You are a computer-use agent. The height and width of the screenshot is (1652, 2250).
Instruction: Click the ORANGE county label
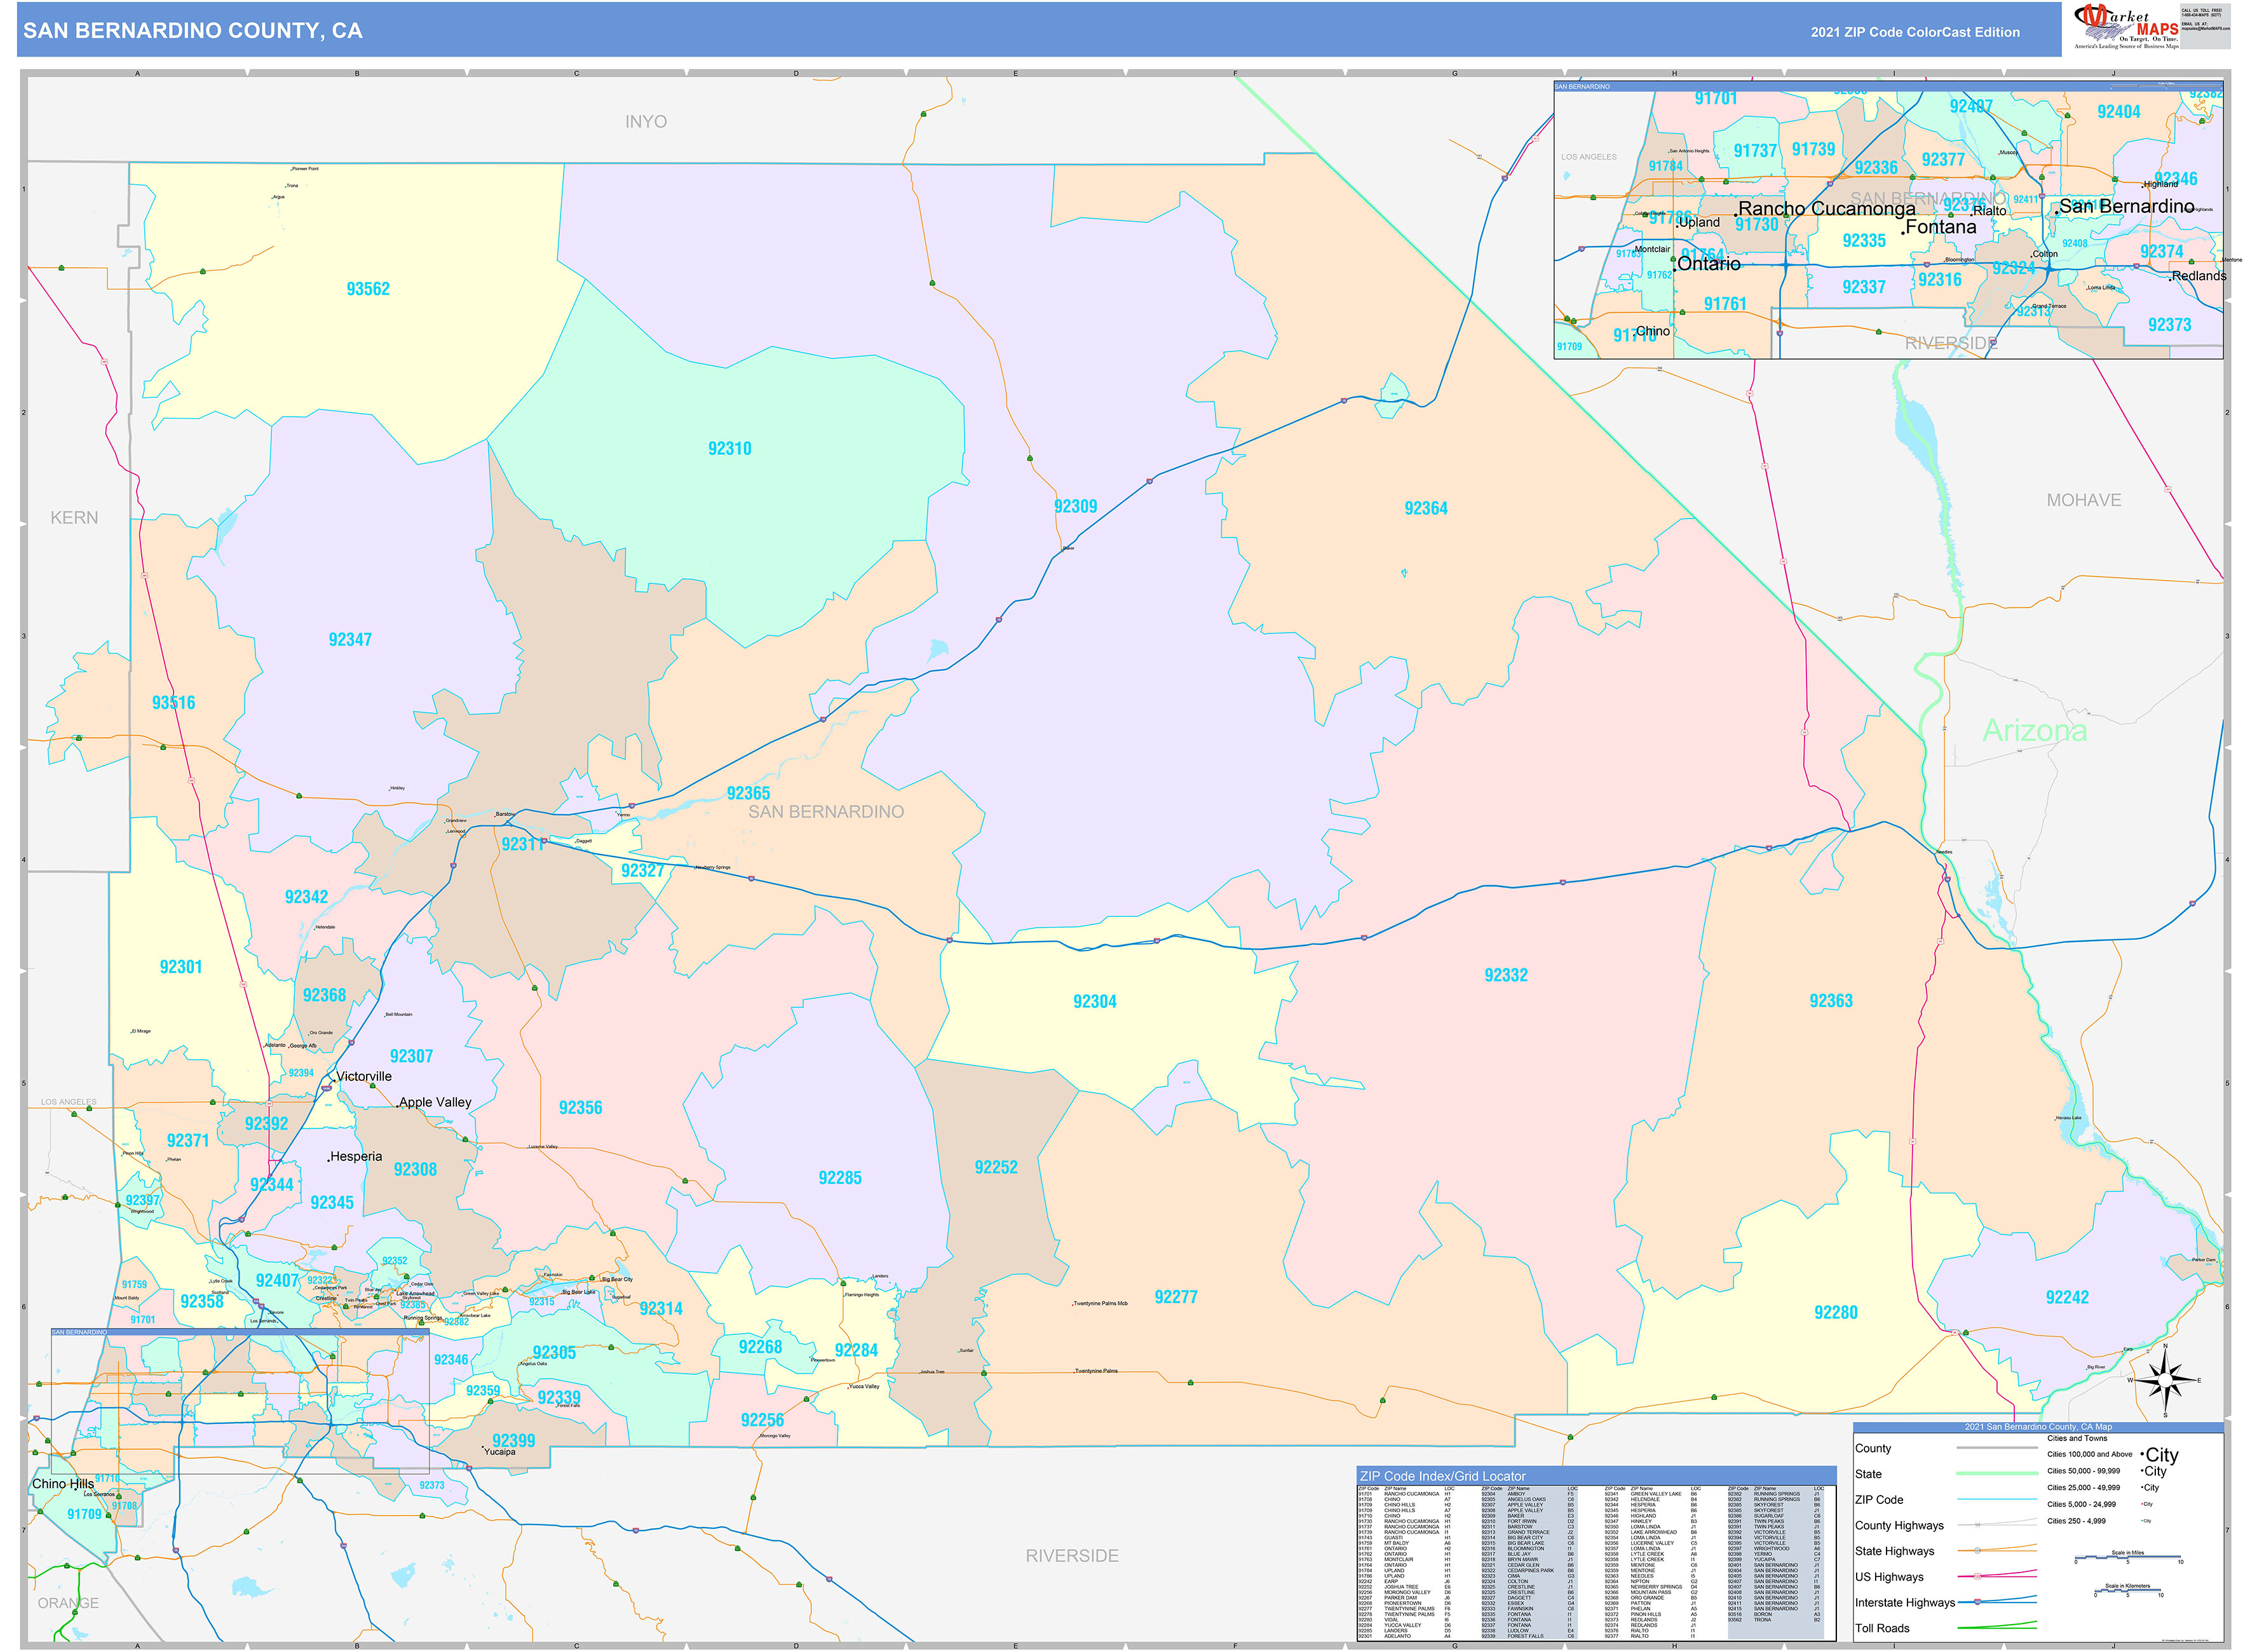(x=68, y=1602)
